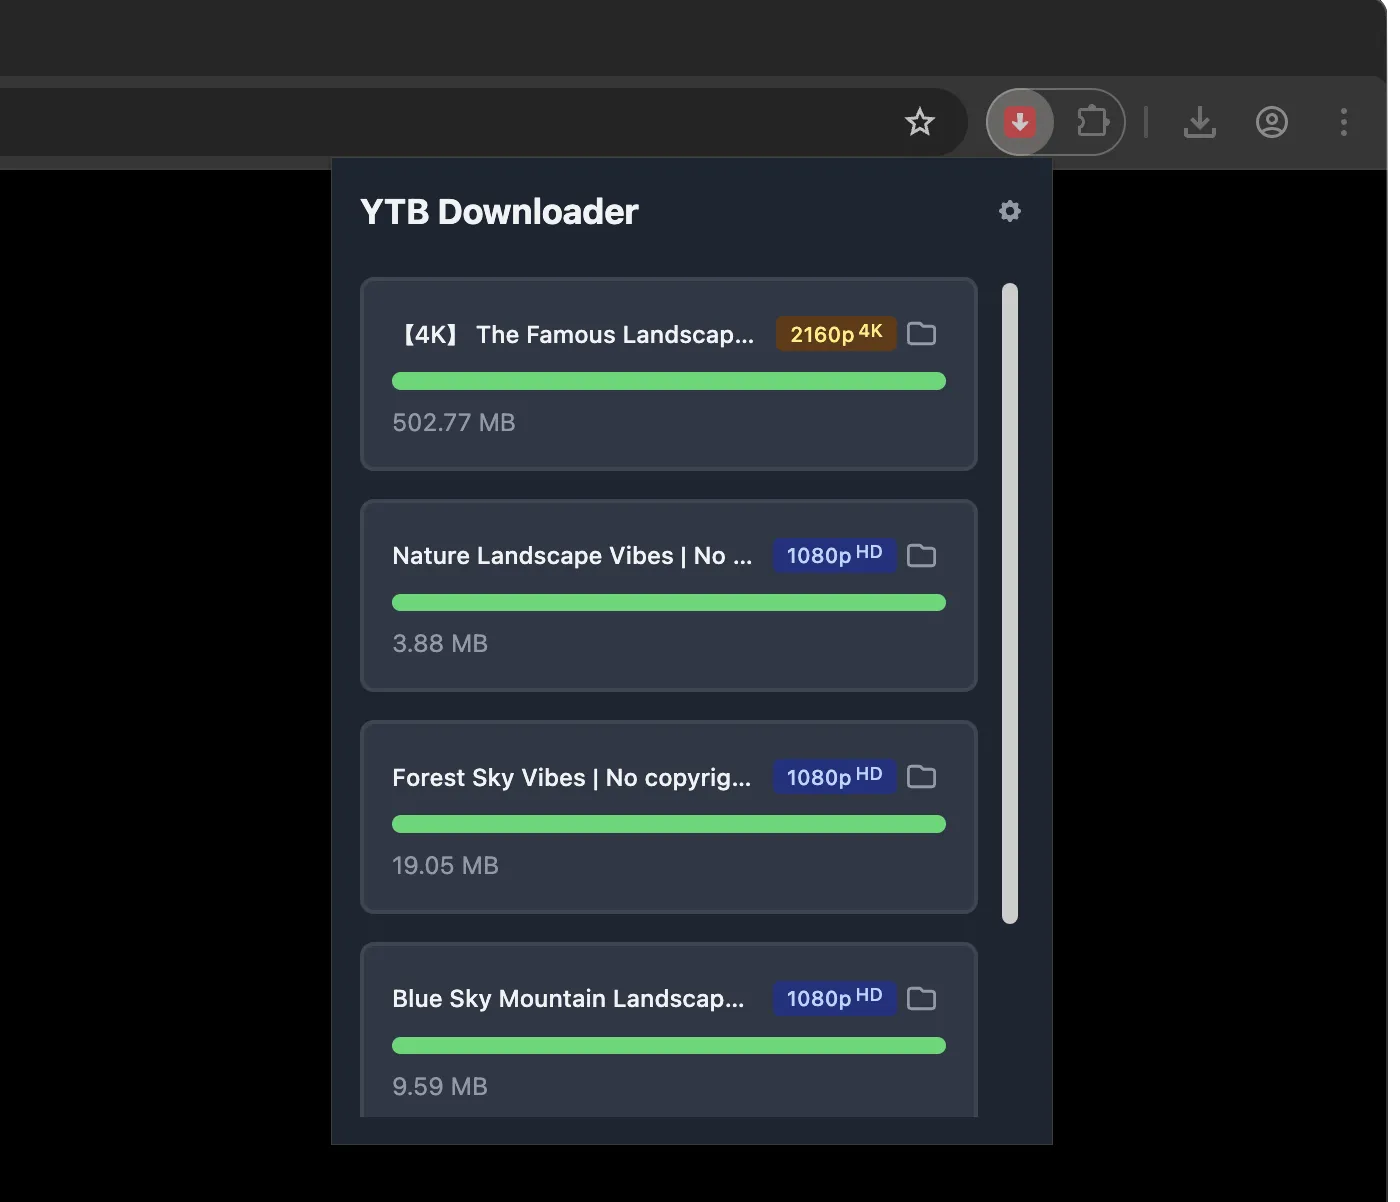Open the browser downloads tray icon
This screenshot has width=1400, height=1202.
tap(1200, 122)
